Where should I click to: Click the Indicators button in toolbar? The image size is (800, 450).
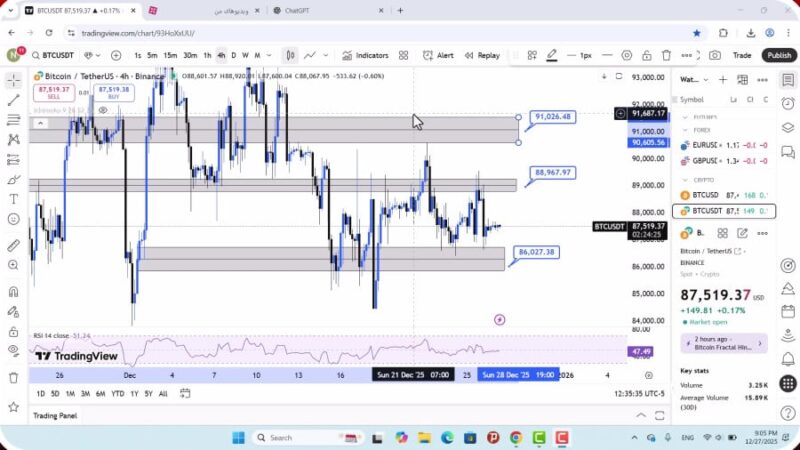tap(365, 56)
